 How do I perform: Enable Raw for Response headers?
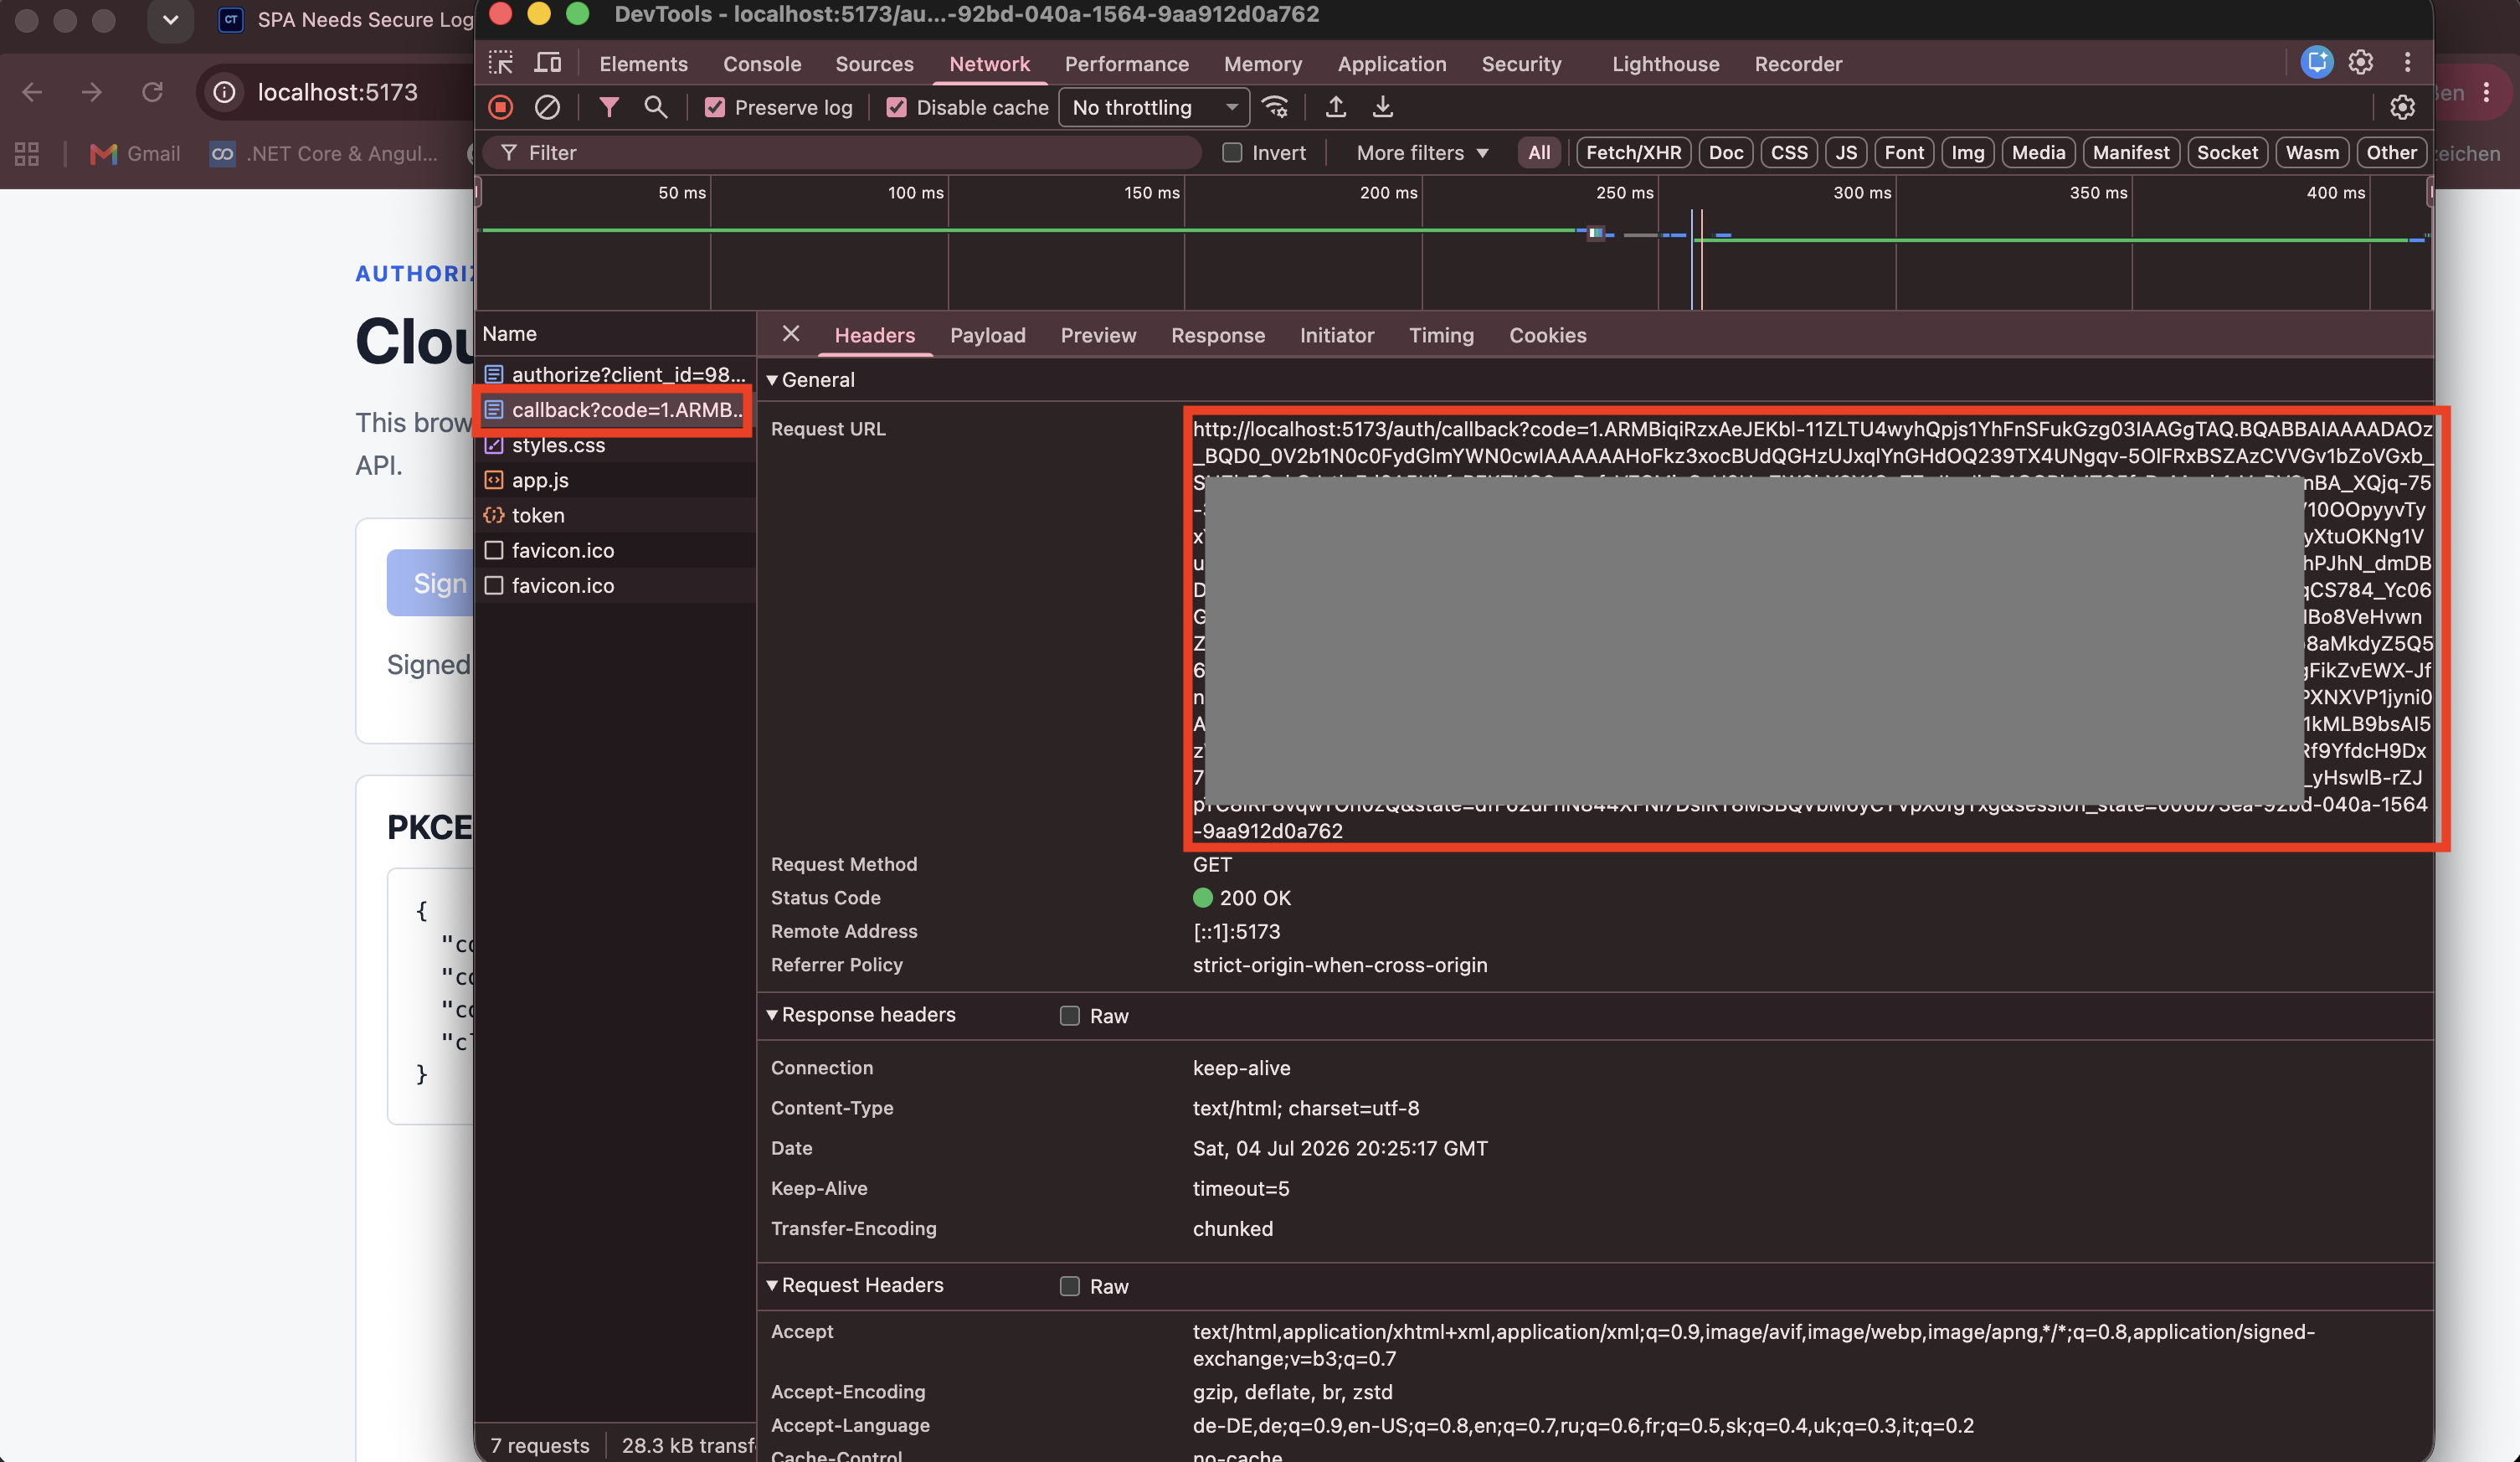click(x=1069, y=1015)
